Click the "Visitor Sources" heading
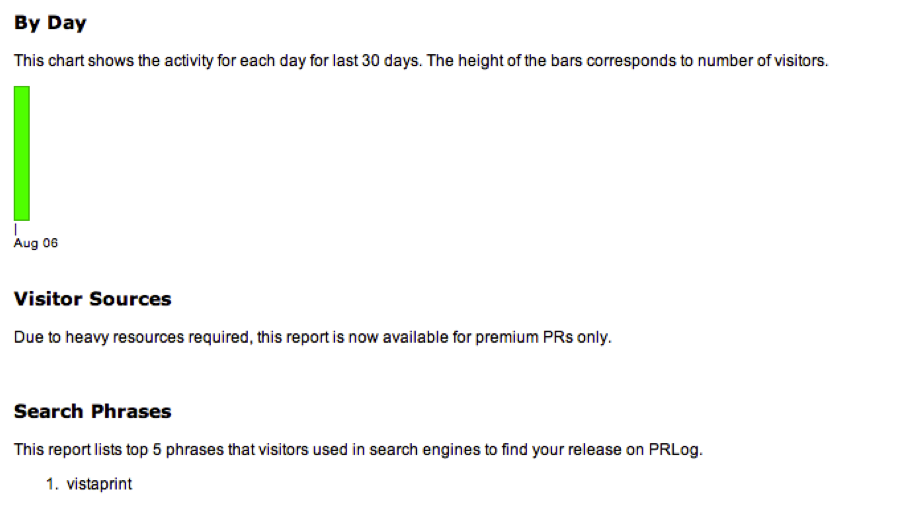 coord(92,299)
